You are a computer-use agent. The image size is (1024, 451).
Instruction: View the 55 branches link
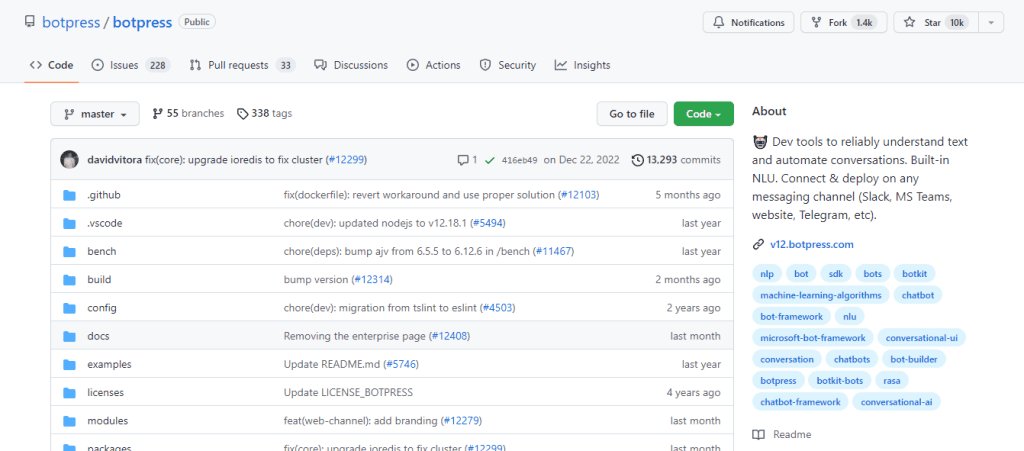click(188, 114)
